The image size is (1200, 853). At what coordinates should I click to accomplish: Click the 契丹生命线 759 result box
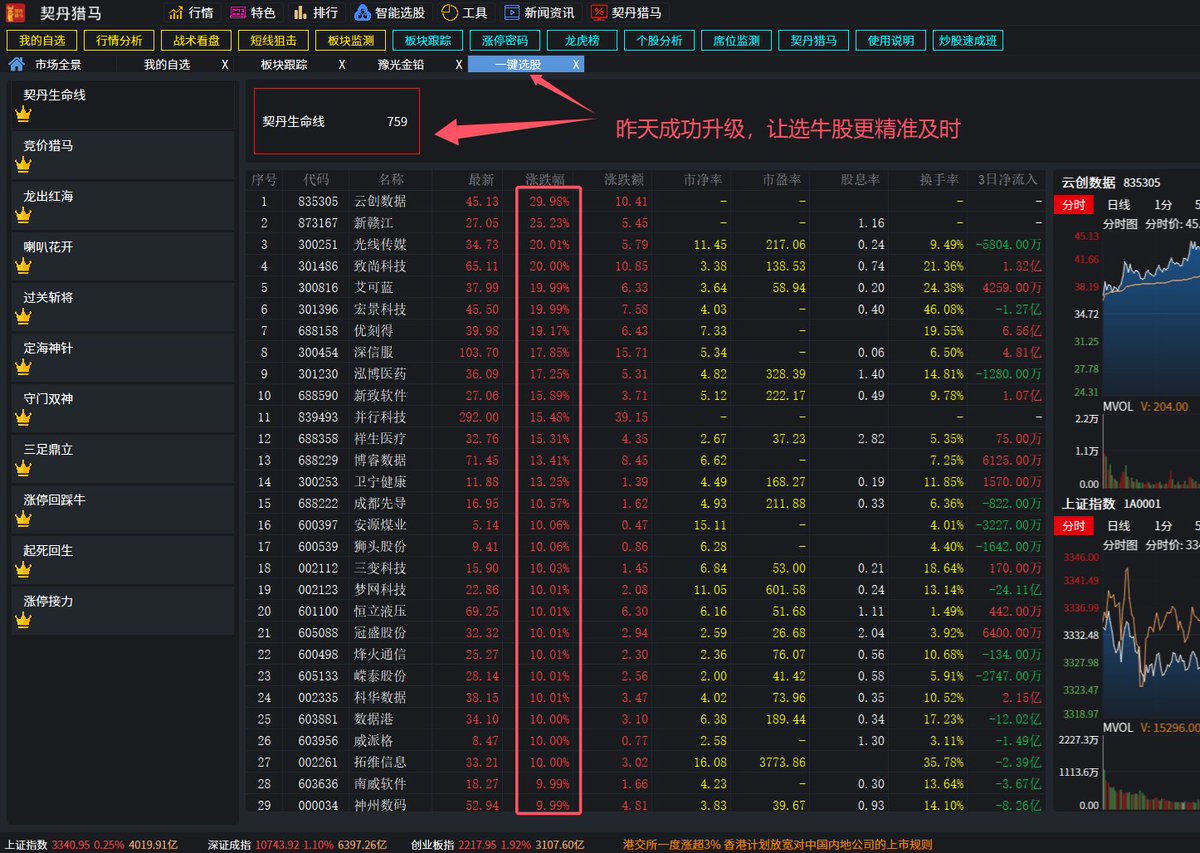click(x=337, y=121)
